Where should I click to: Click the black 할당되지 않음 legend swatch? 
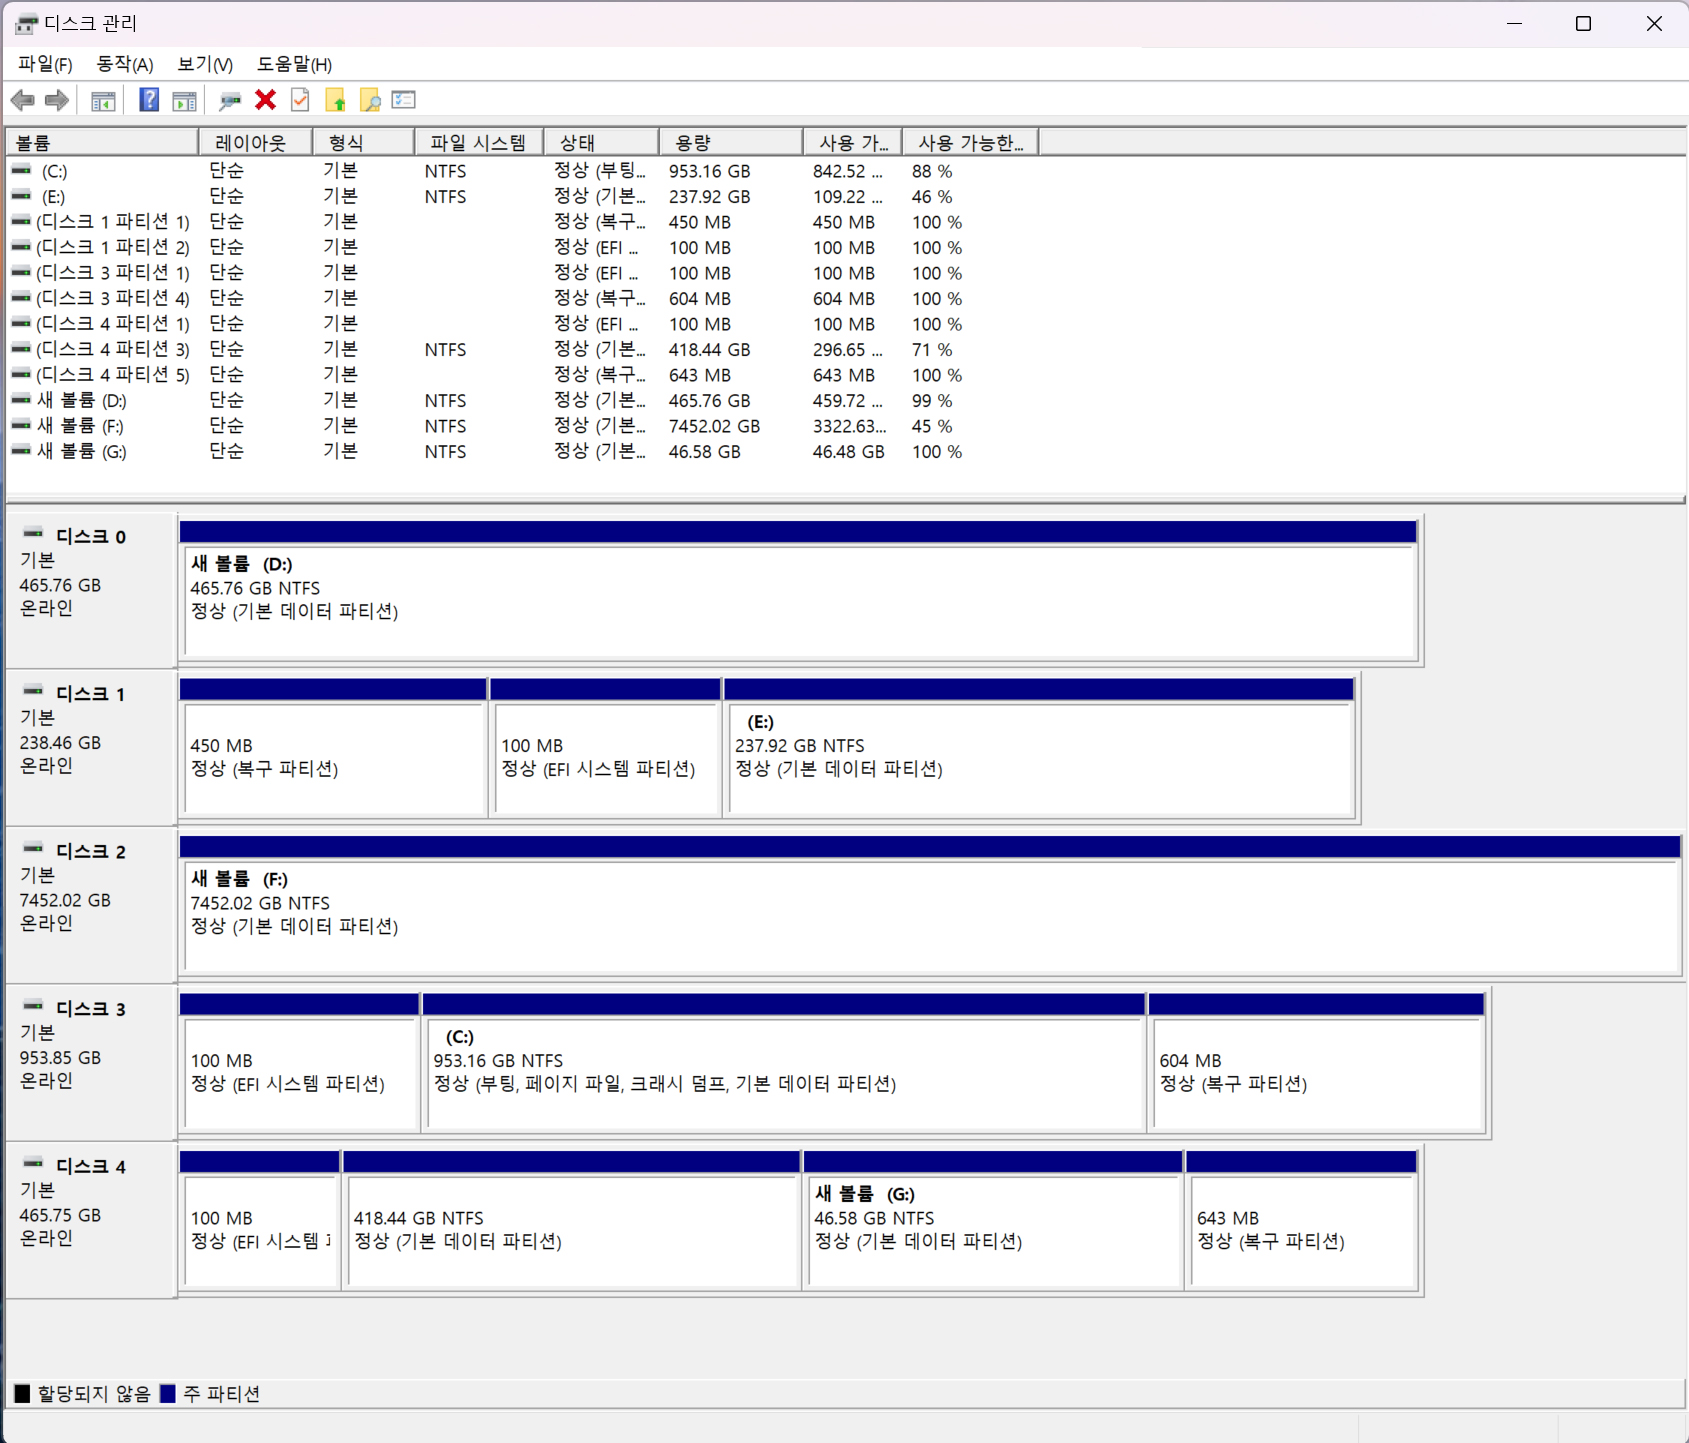[x=22, y=1393]
